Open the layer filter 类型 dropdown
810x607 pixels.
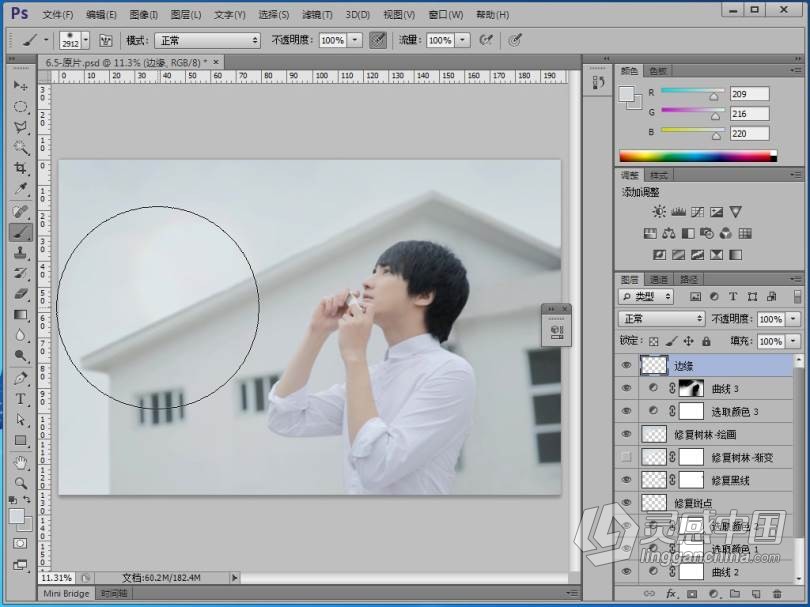[x=646, y=297]
